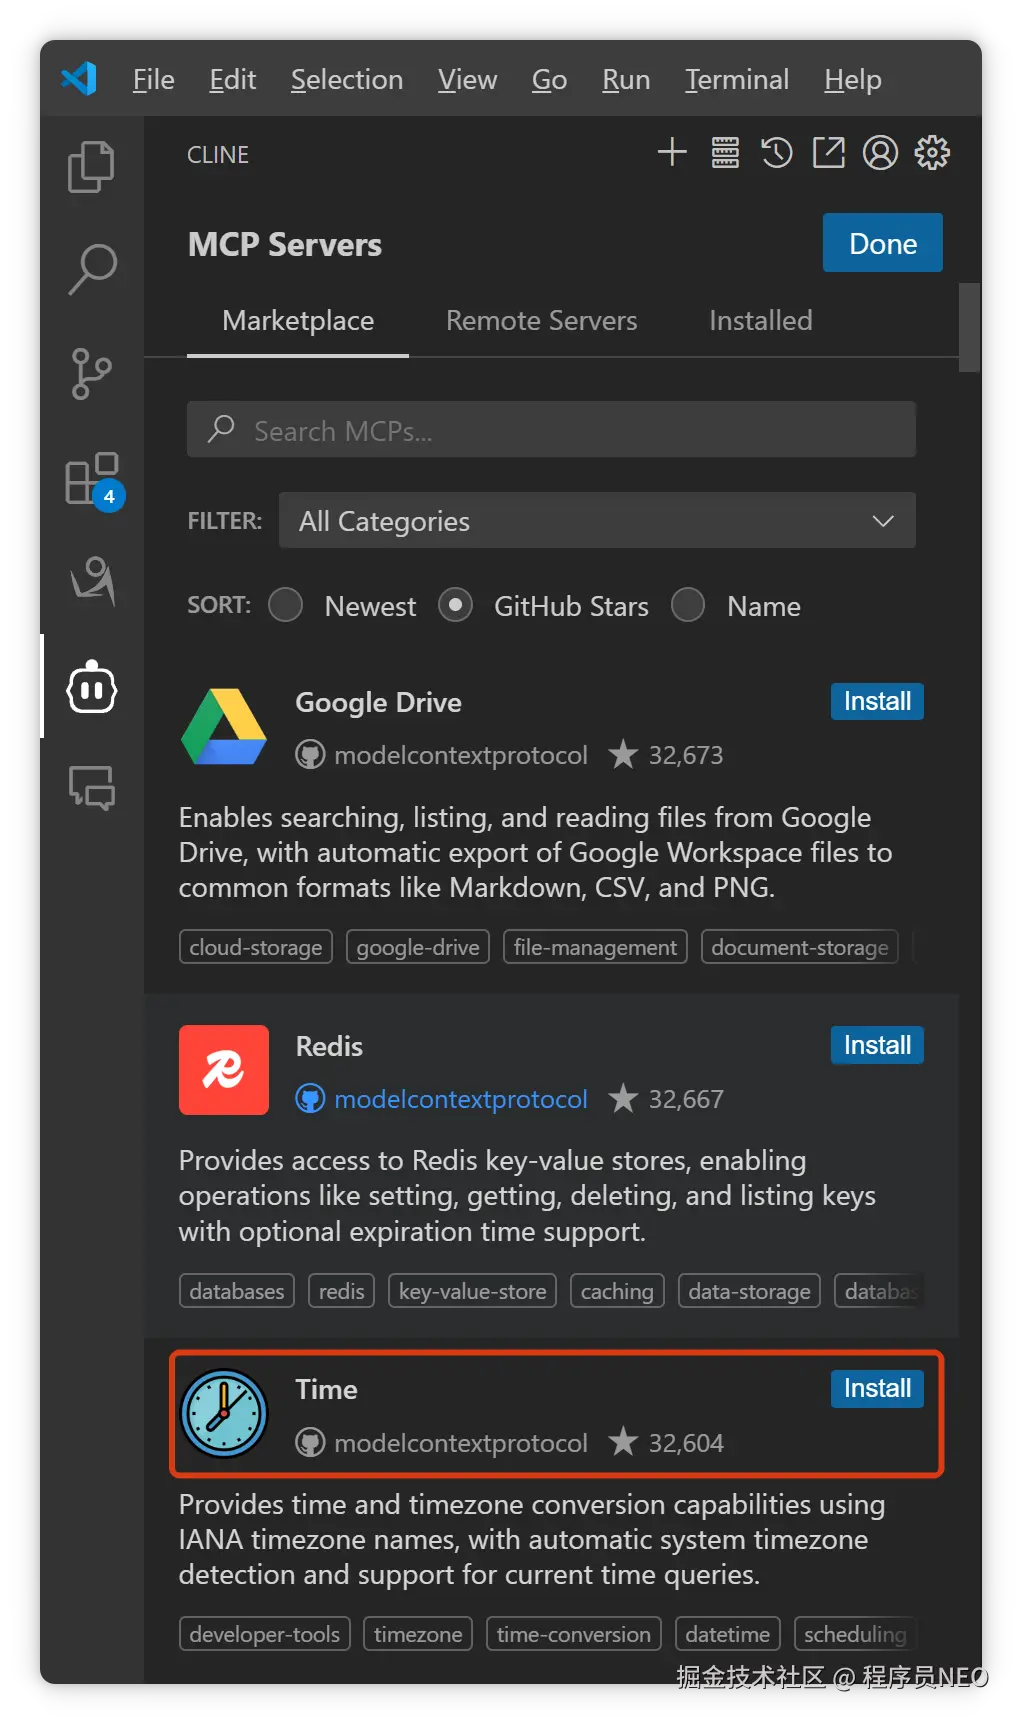1022x1724 pixels.
Task: Open the All Categories filter dropdown
Action: point(597,520)
